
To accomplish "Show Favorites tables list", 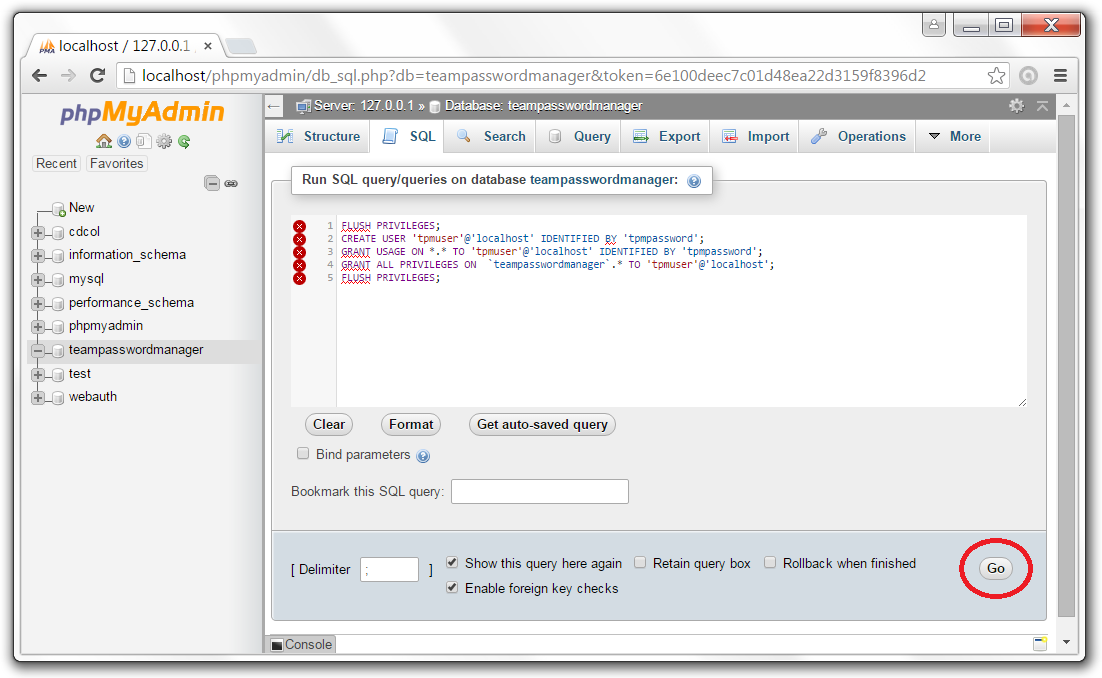I will pyautogui.click(x=117, y=164).
